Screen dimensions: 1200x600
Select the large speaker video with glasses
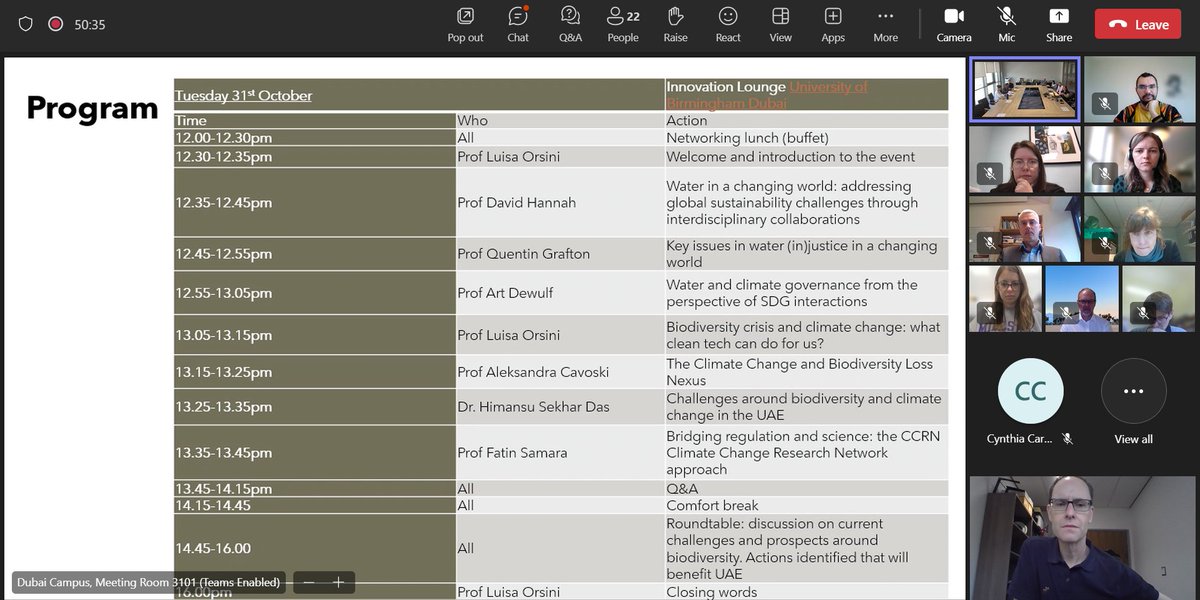click(x=1082, y=536)
